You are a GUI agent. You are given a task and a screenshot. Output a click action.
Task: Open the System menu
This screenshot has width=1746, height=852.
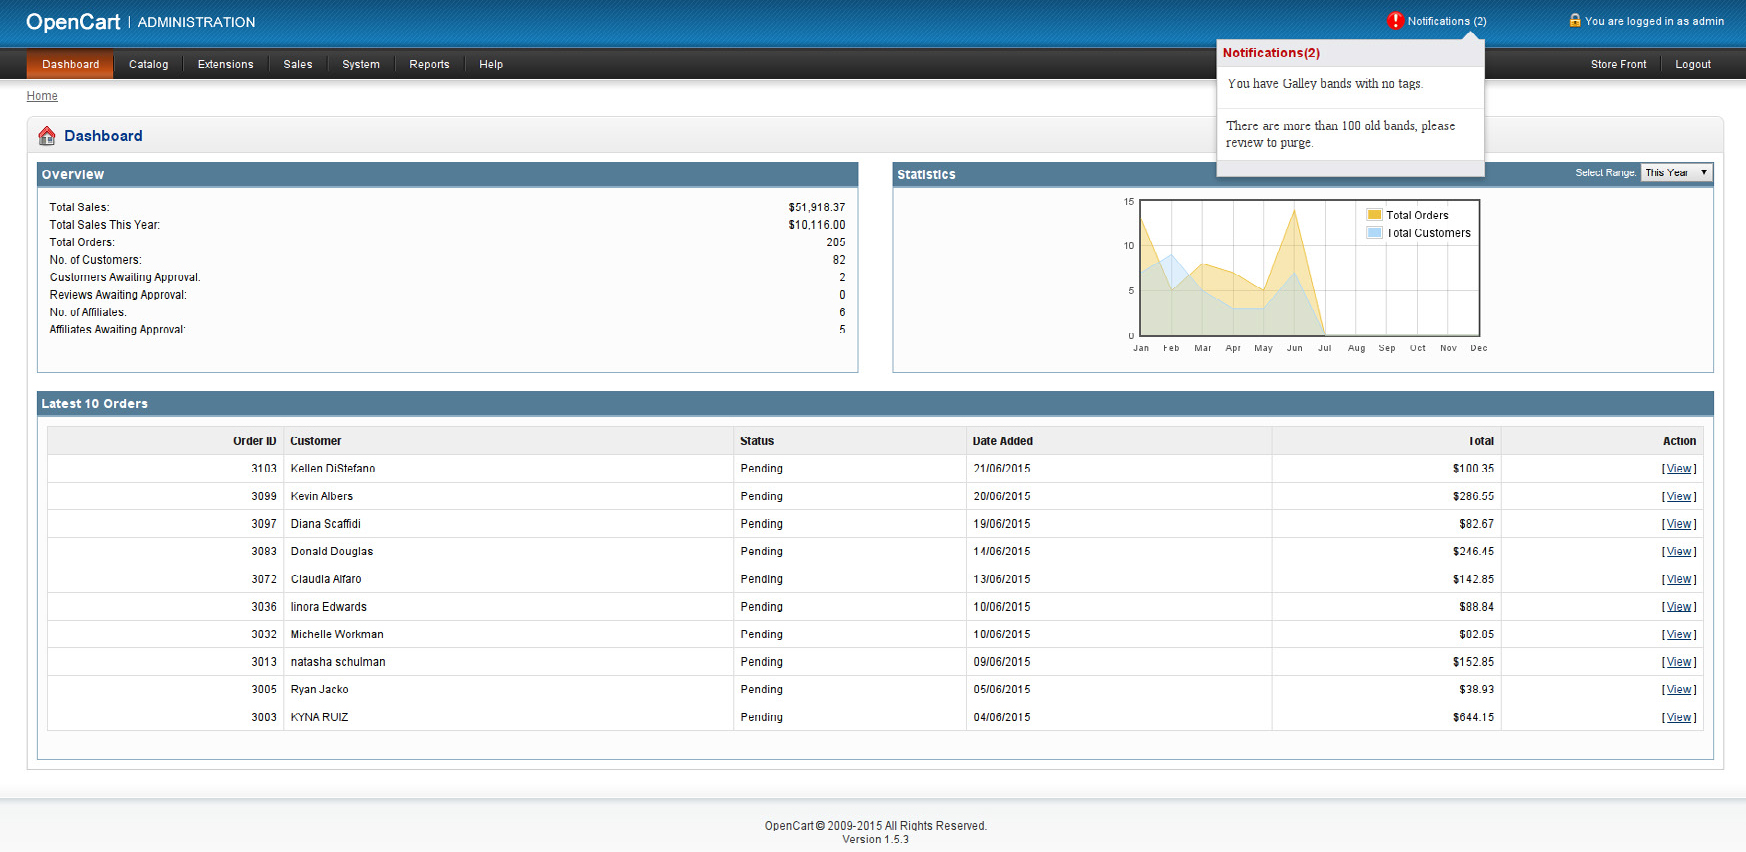361,64
